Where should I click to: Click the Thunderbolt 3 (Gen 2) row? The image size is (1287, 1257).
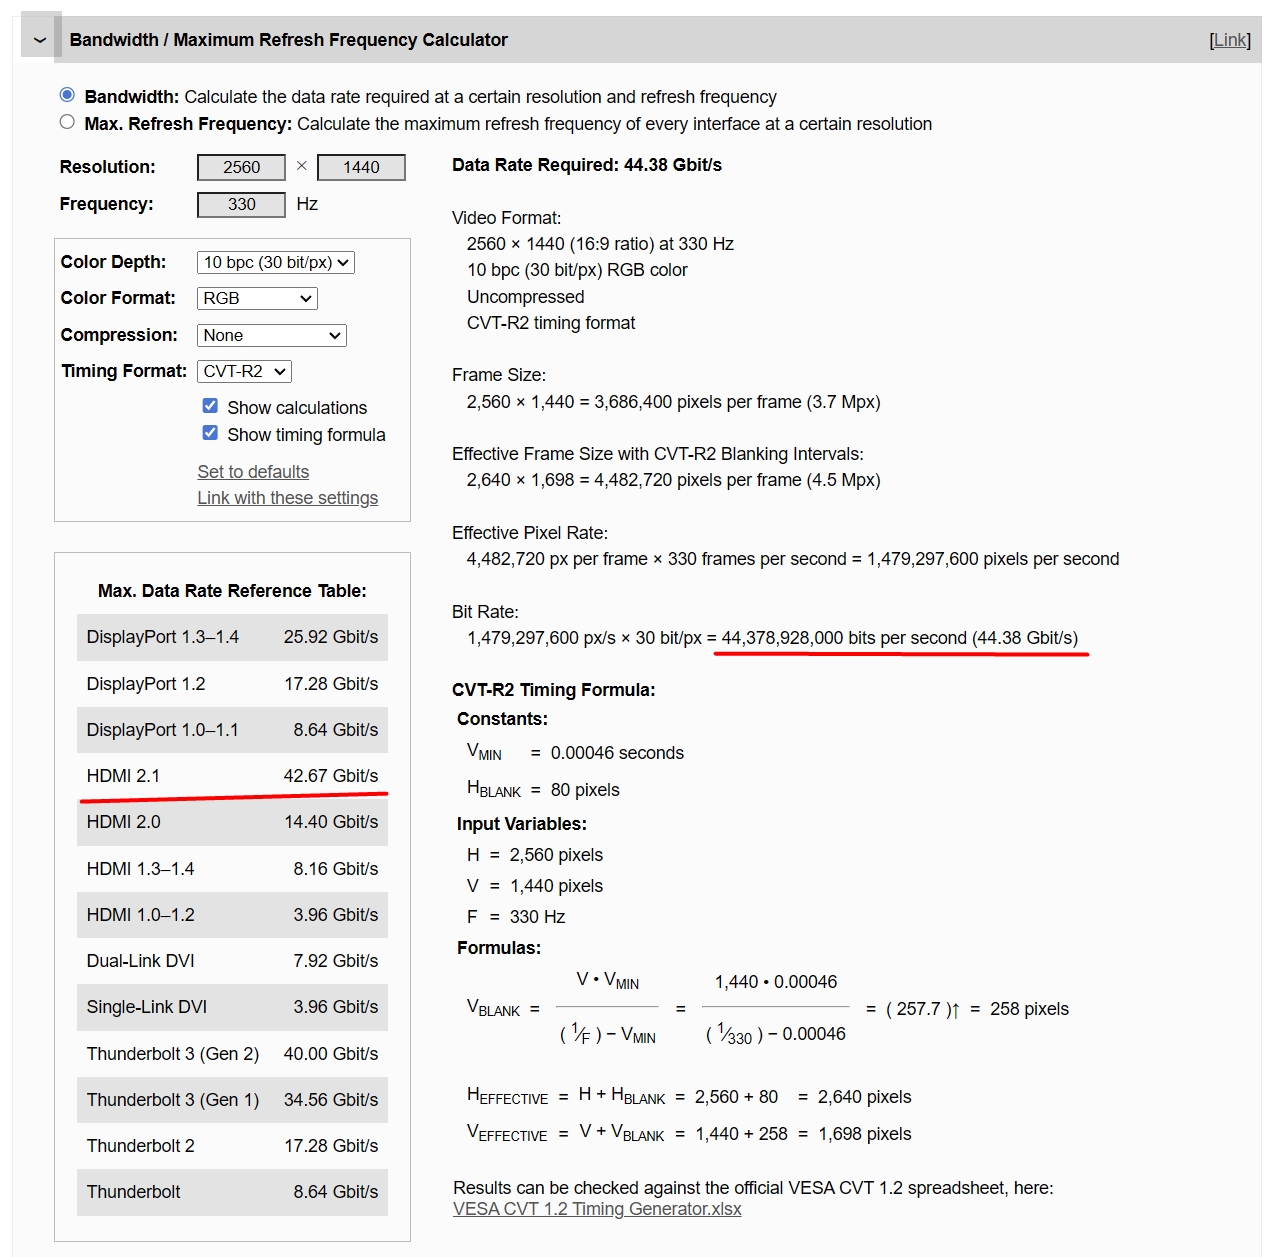[232, 1054]
